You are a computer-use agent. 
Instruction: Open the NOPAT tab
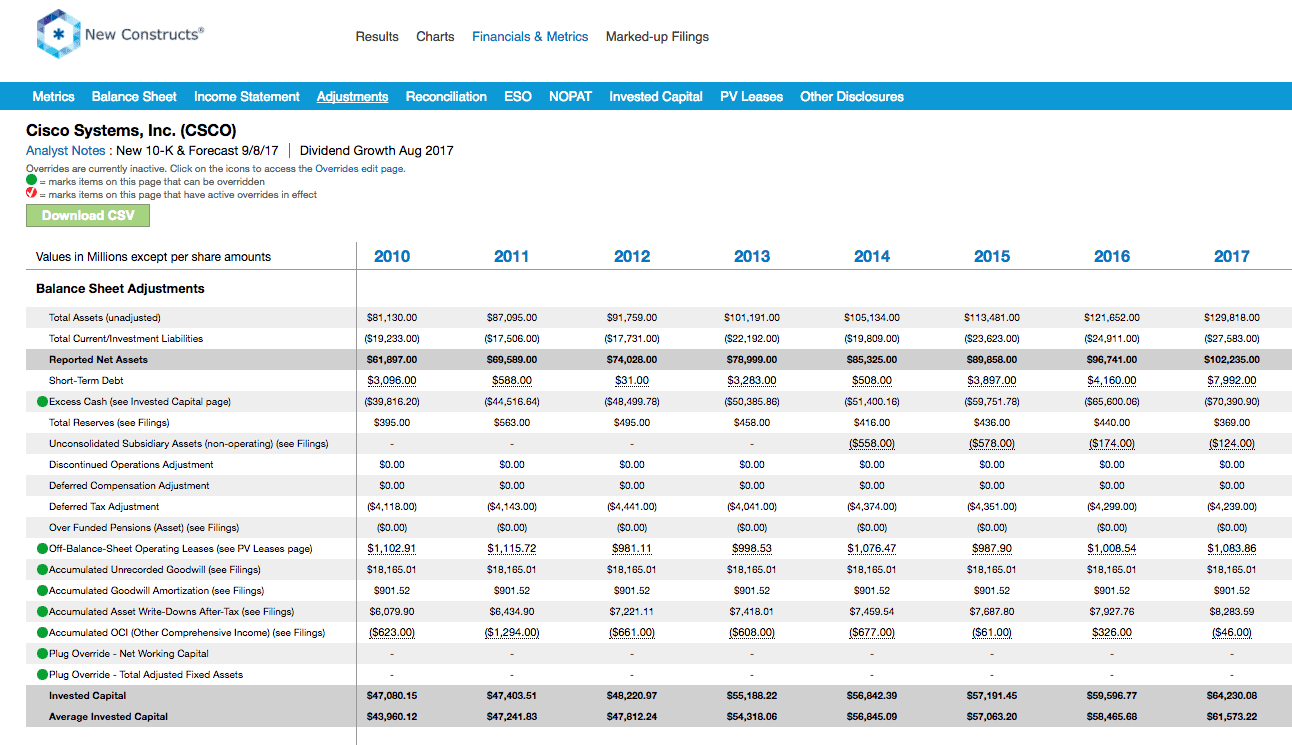[570, 97]
